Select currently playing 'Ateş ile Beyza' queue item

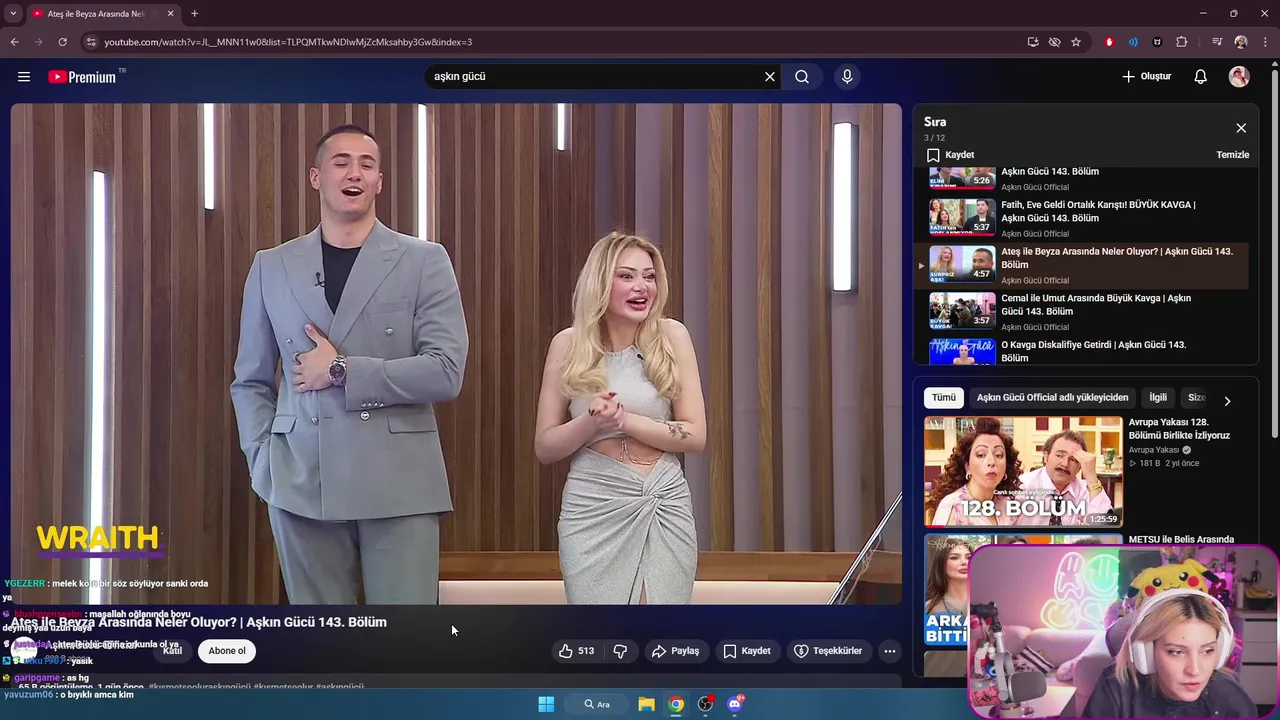[1084, 265]
